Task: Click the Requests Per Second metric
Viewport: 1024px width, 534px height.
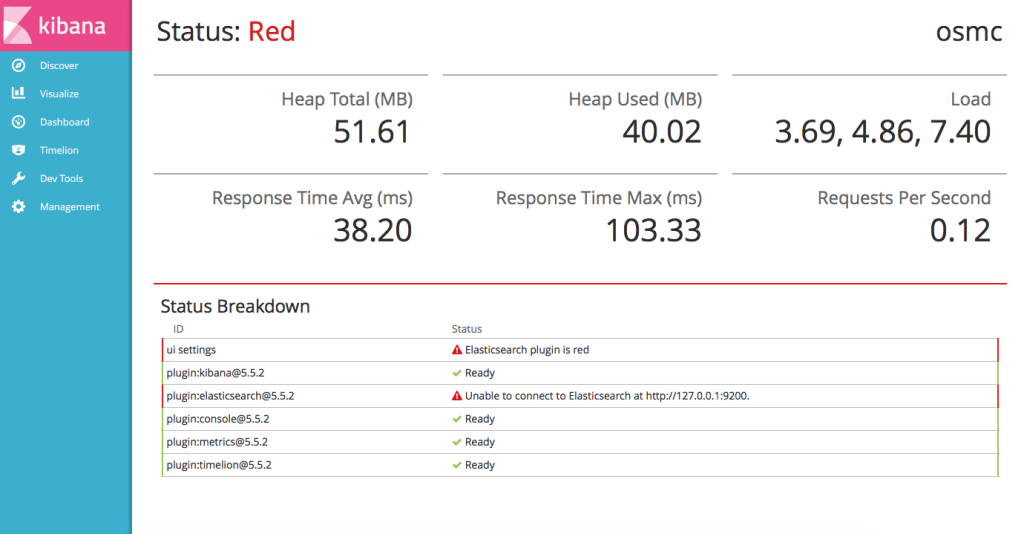Action: click(958, 230)
